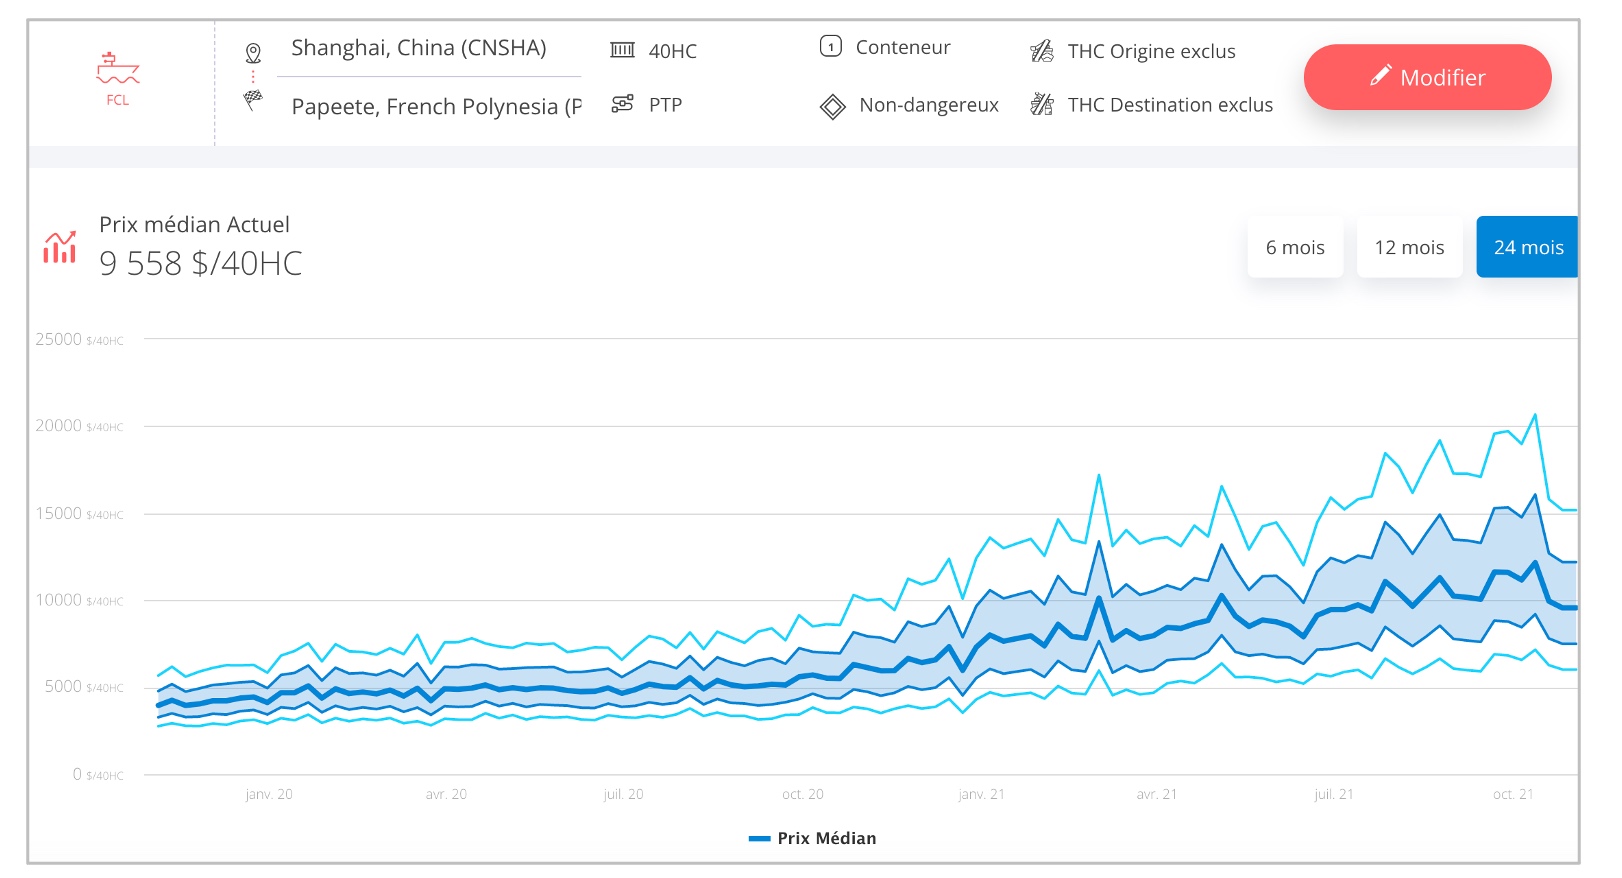
Task: Click the juil. 20 axis label
Action: pyautogui.click(x=623, y=794)
